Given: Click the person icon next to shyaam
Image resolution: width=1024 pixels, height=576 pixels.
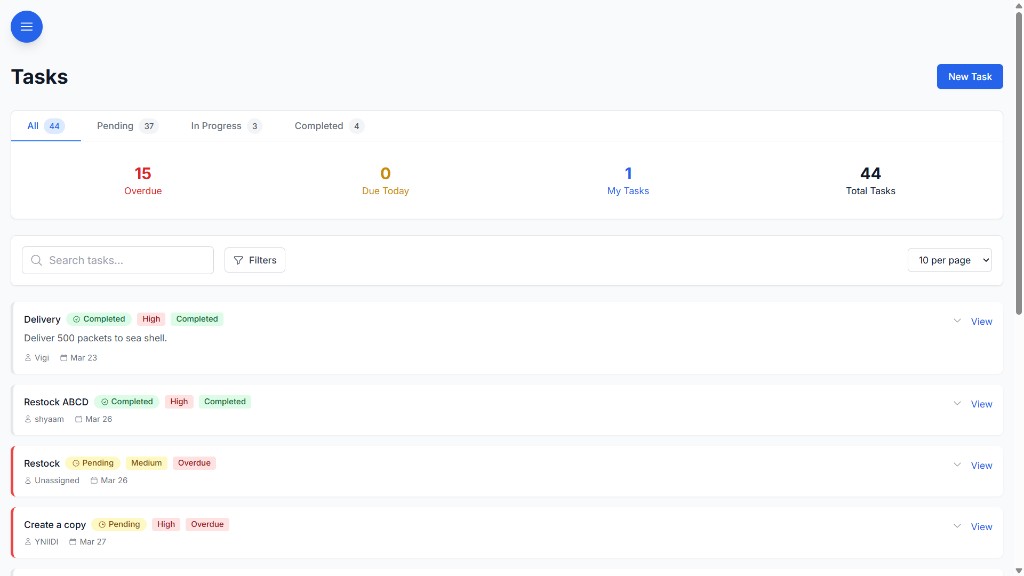Looking at the screenshot, I should [x=28, y=419].
